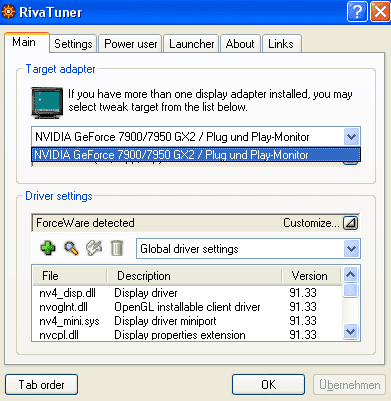Screen dimensions: 391x401
Task: Select the nv4_mini.sys row
Action: pos(188,321)
